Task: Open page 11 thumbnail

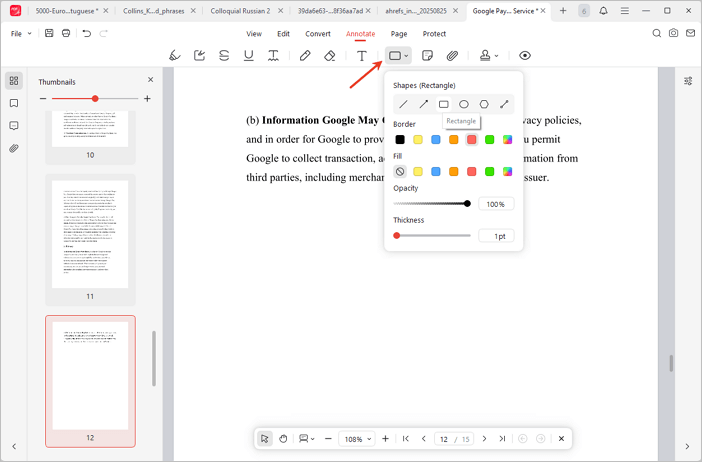Action: point(90,235)
